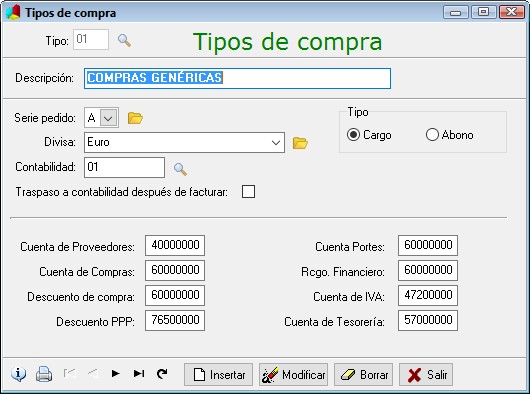
Task: Click the Descuento PPP field
Action: (x=175, y=320)
